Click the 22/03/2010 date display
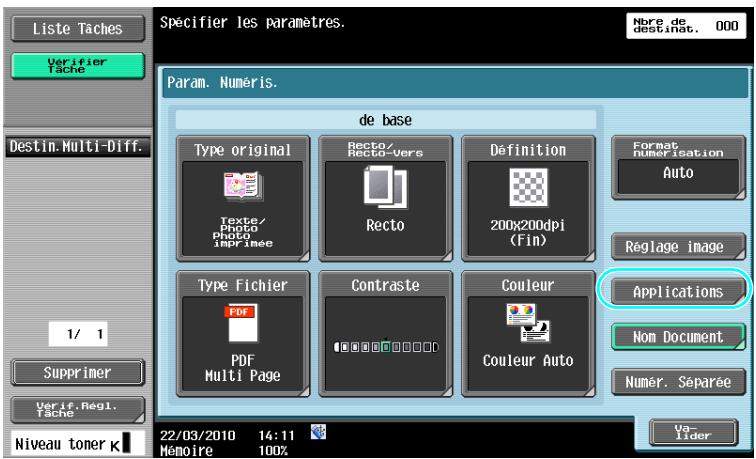 click(x=198, y=436)
